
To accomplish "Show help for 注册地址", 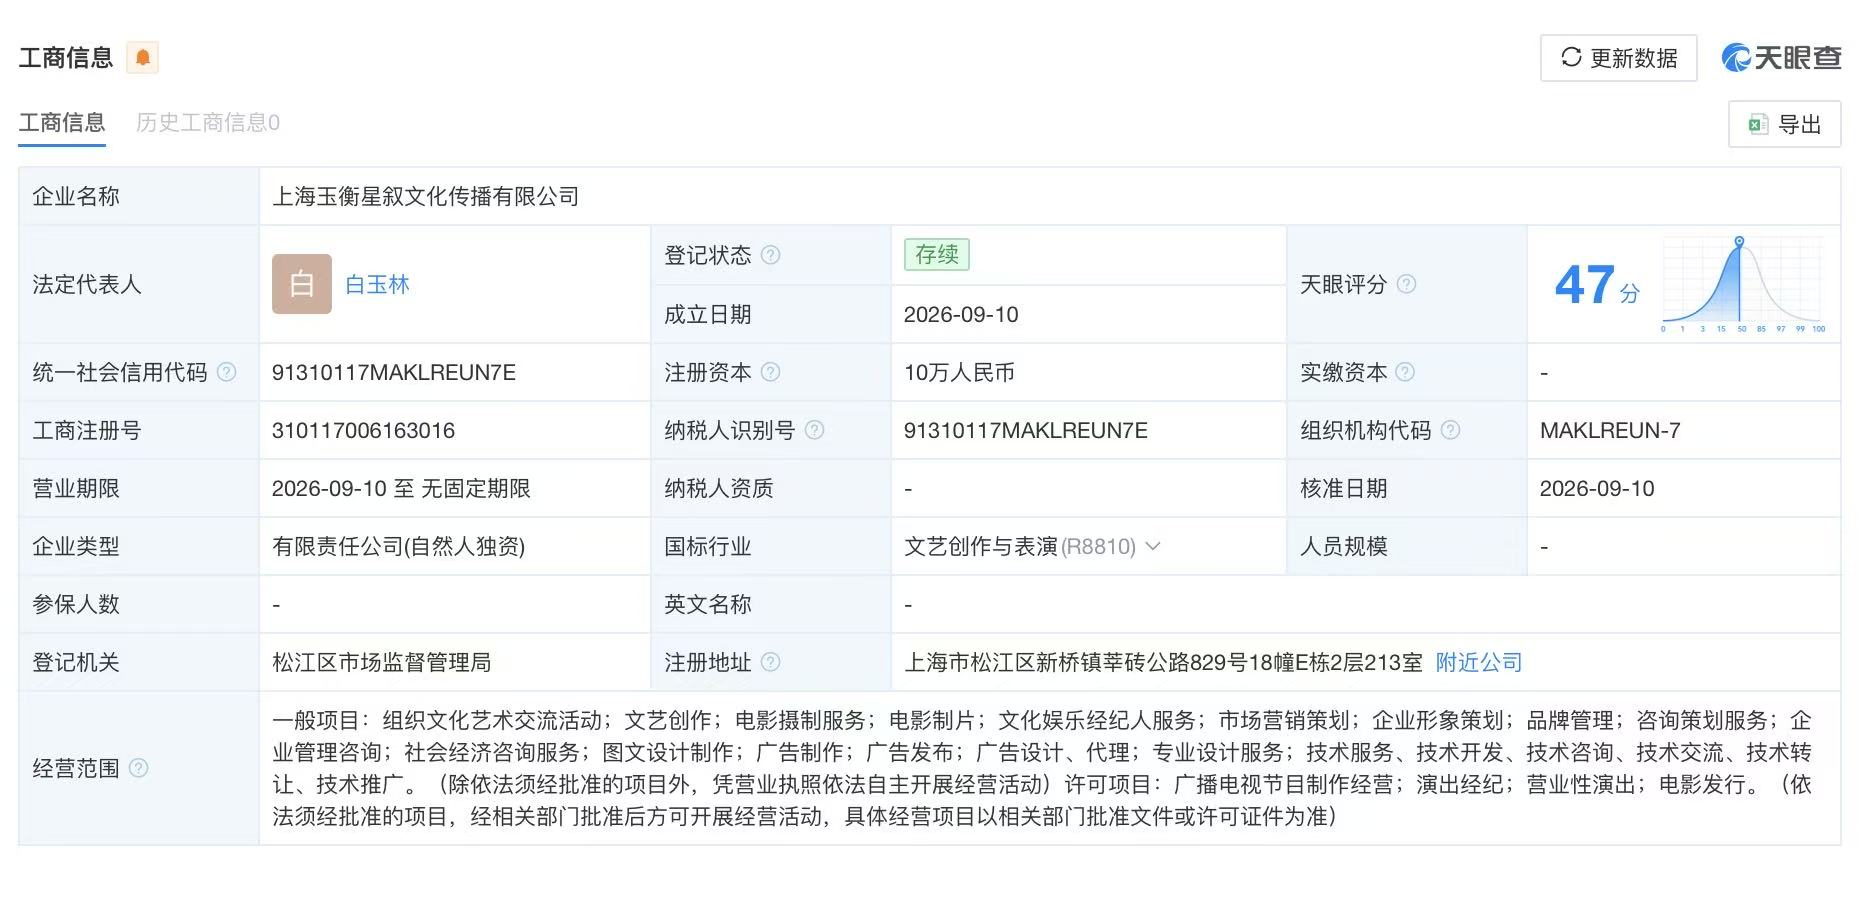I will (770, 662).
